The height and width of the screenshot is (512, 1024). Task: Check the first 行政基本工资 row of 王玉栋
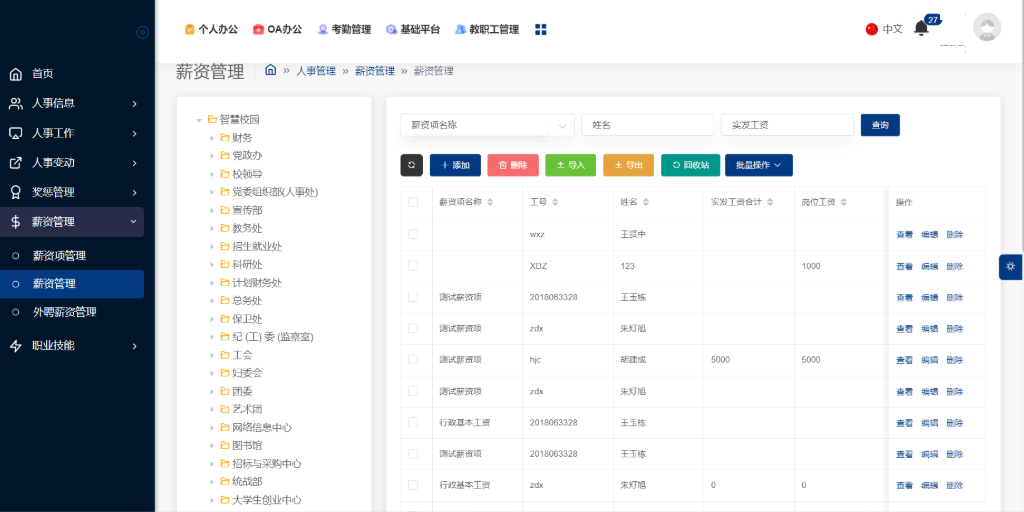(x=413, y=422)
